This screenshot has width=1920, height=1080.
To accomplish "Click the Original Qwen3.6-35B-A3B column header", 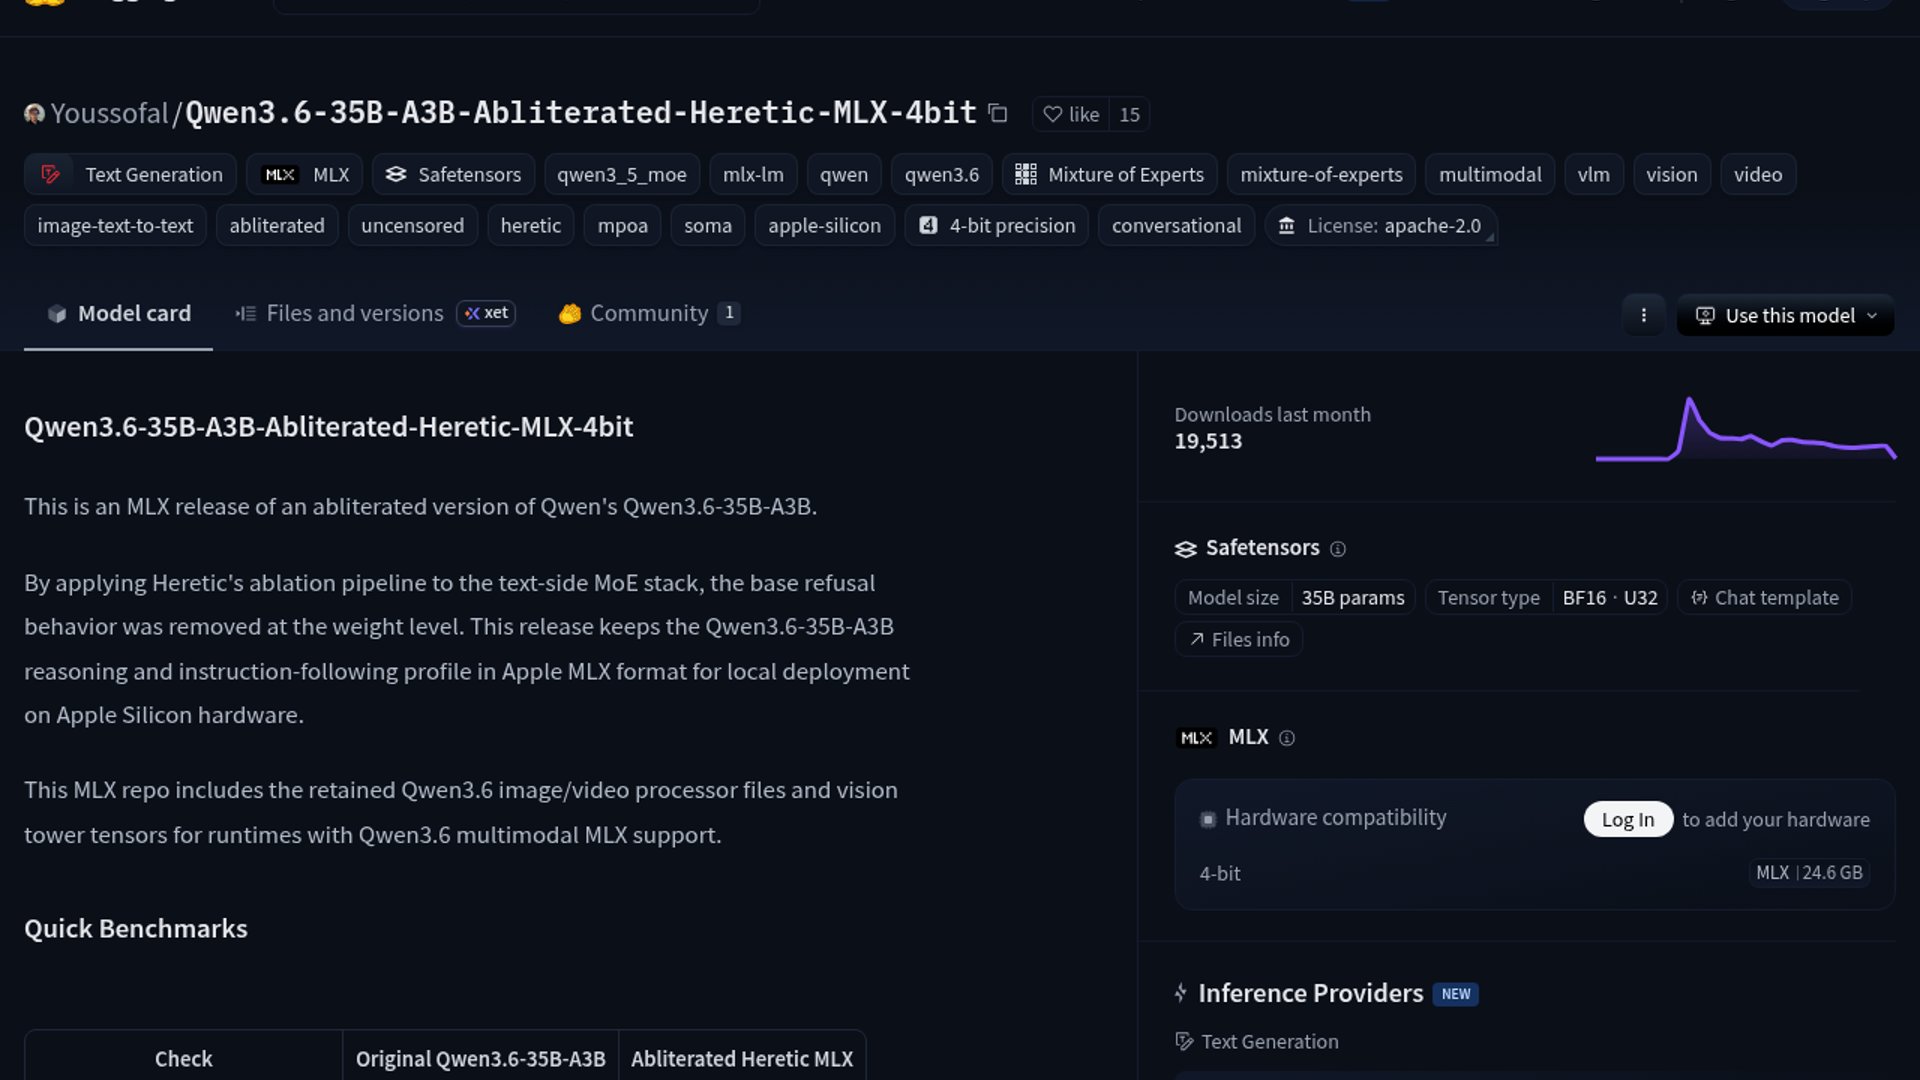I will point(481,1059).
